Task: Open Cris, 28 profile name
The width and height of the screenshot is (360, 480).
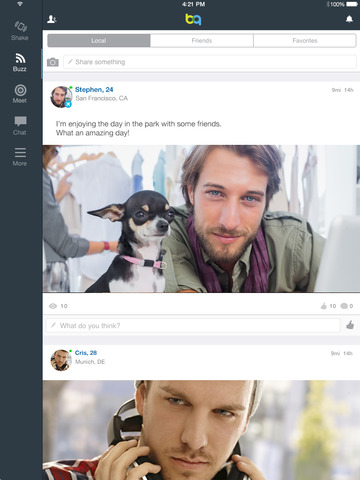Action: pos(86,353)
